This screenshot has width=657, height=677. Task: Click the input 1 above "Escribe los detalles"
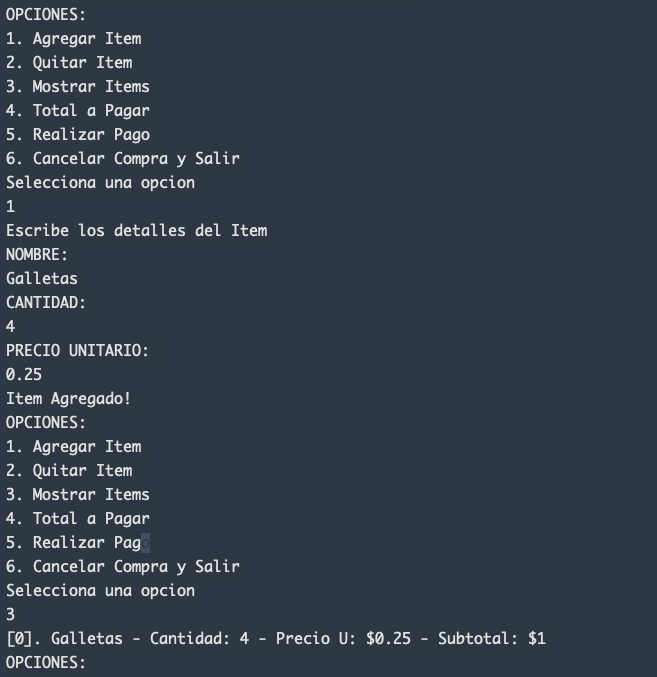(11, 206)
